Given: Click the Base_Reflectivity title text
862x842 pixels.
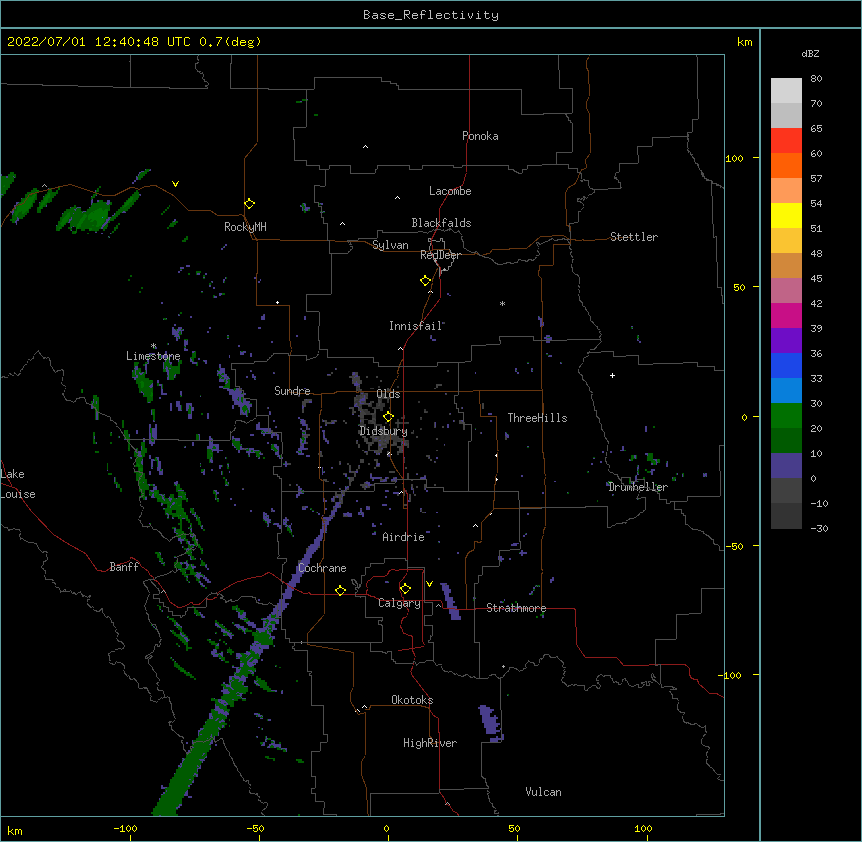Looking at the screenshot, I should tap(431, 15).
